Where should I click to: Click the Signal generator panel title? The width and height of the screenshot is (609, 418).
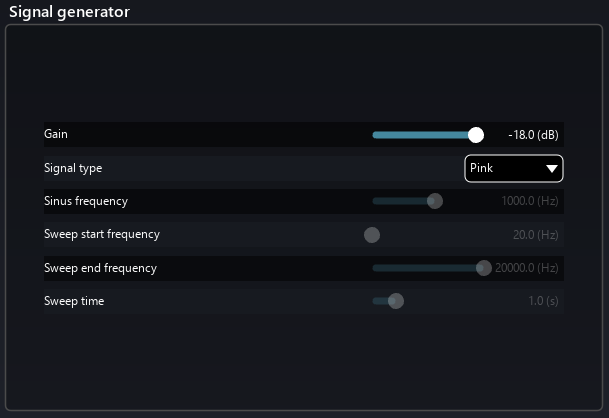pyautogui.click(x=69, y=12)
